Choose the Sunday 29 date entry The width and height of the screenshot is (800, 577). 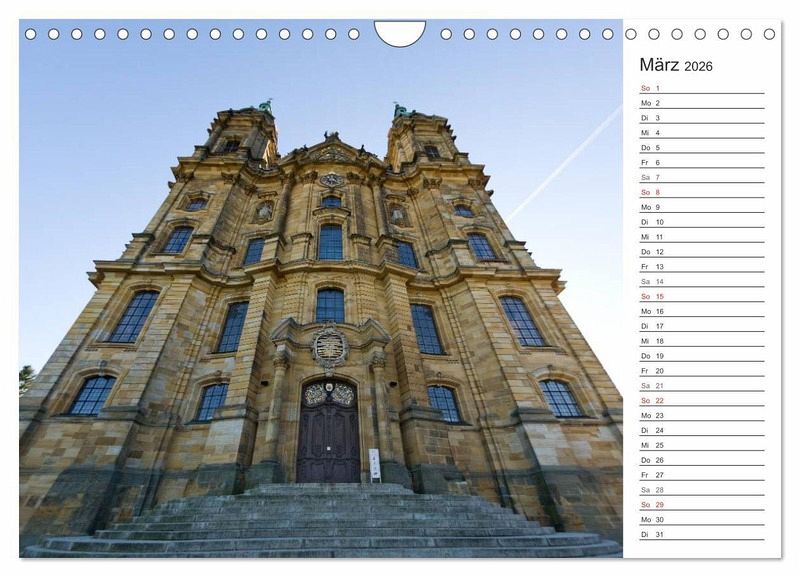[x=701, y=505]
